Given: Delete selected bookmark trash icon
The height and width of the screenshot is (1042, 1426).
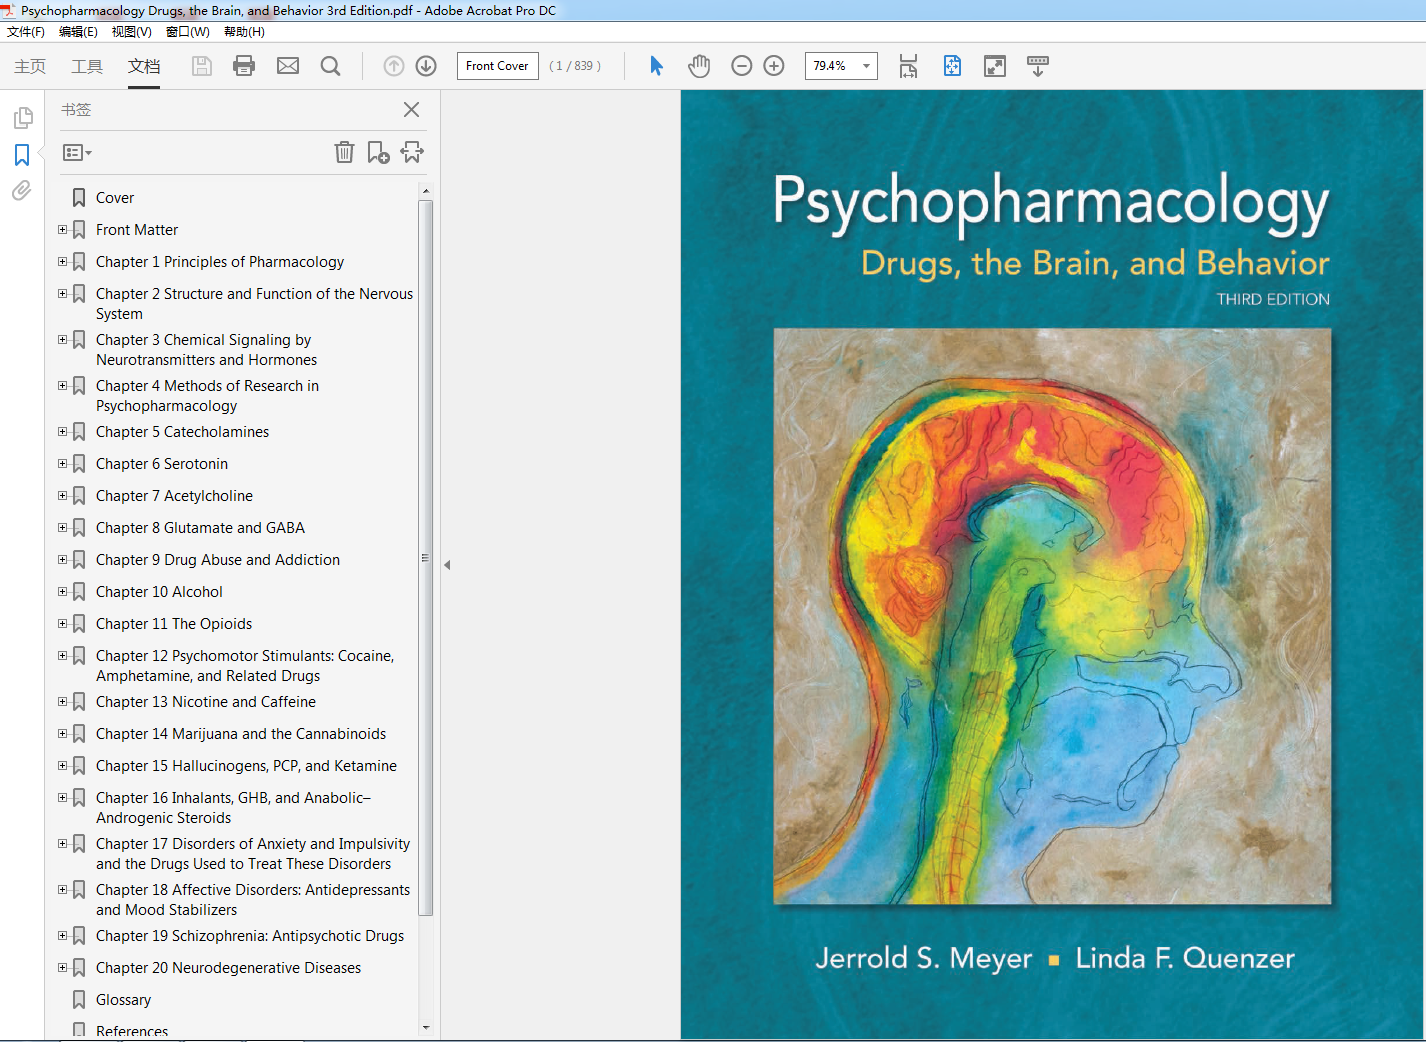Looking at the screenshot, I should (344, 152).
